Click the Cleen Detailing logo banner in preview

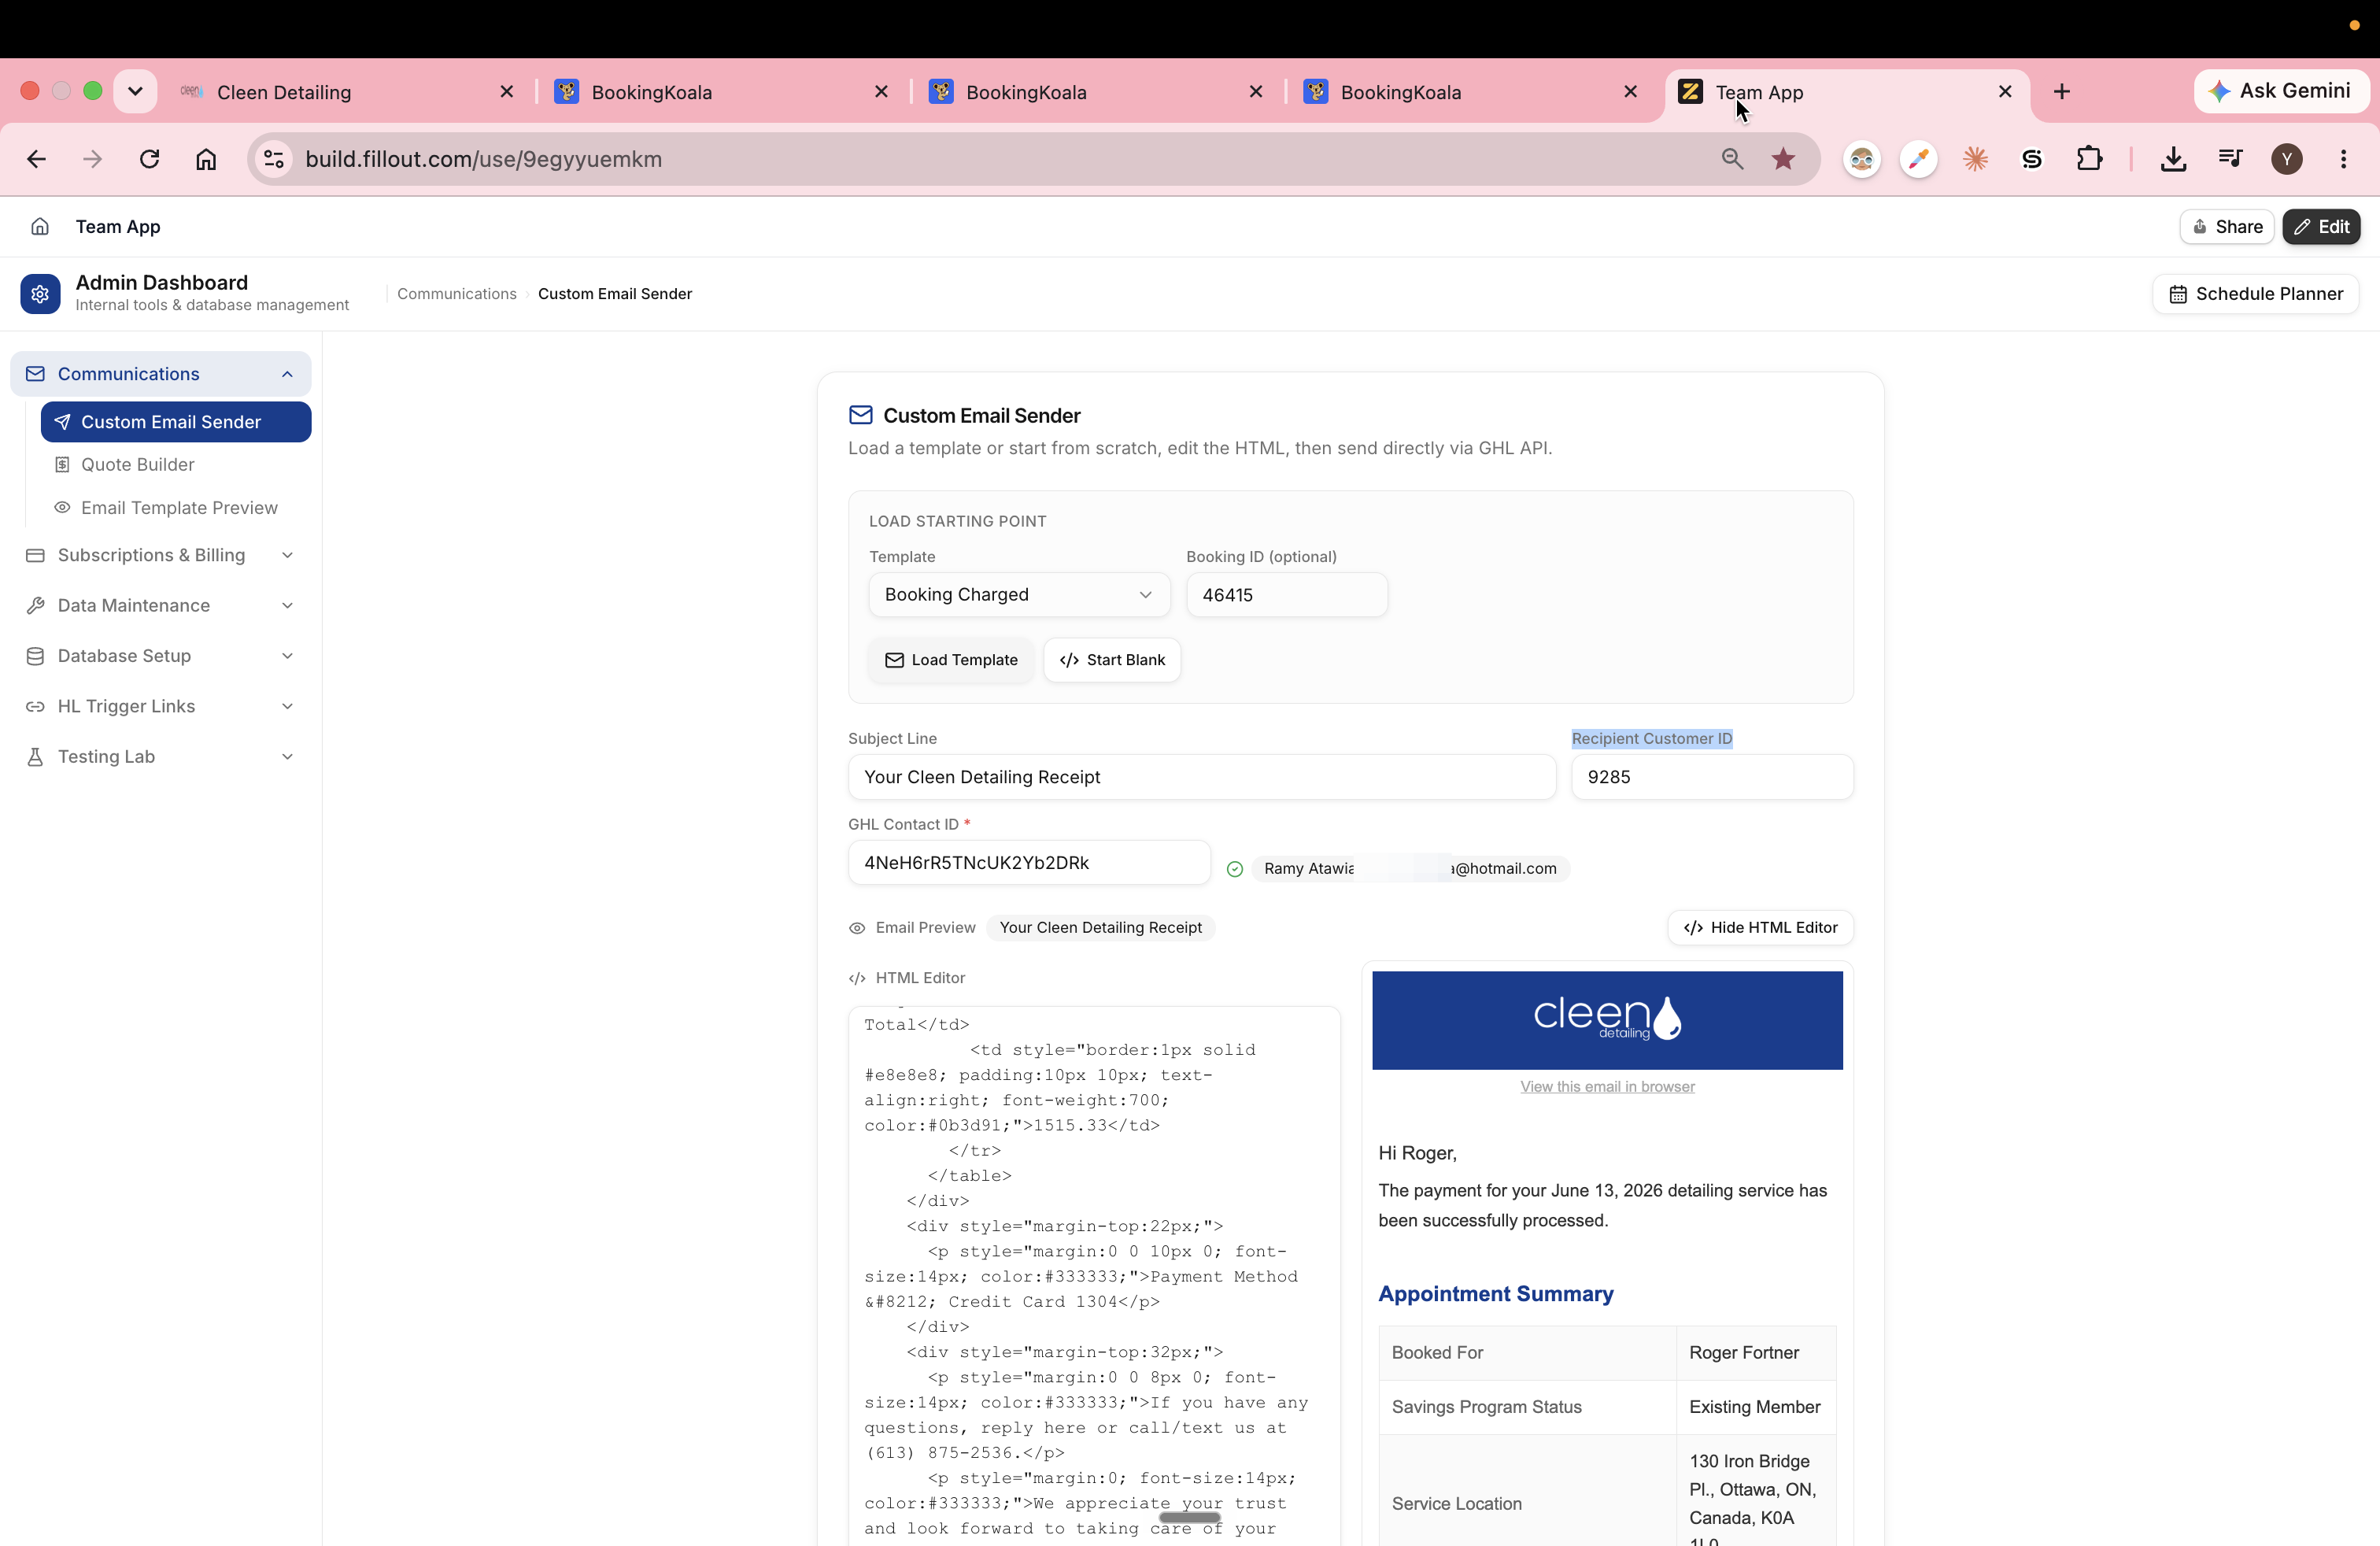(1607, 1020)
